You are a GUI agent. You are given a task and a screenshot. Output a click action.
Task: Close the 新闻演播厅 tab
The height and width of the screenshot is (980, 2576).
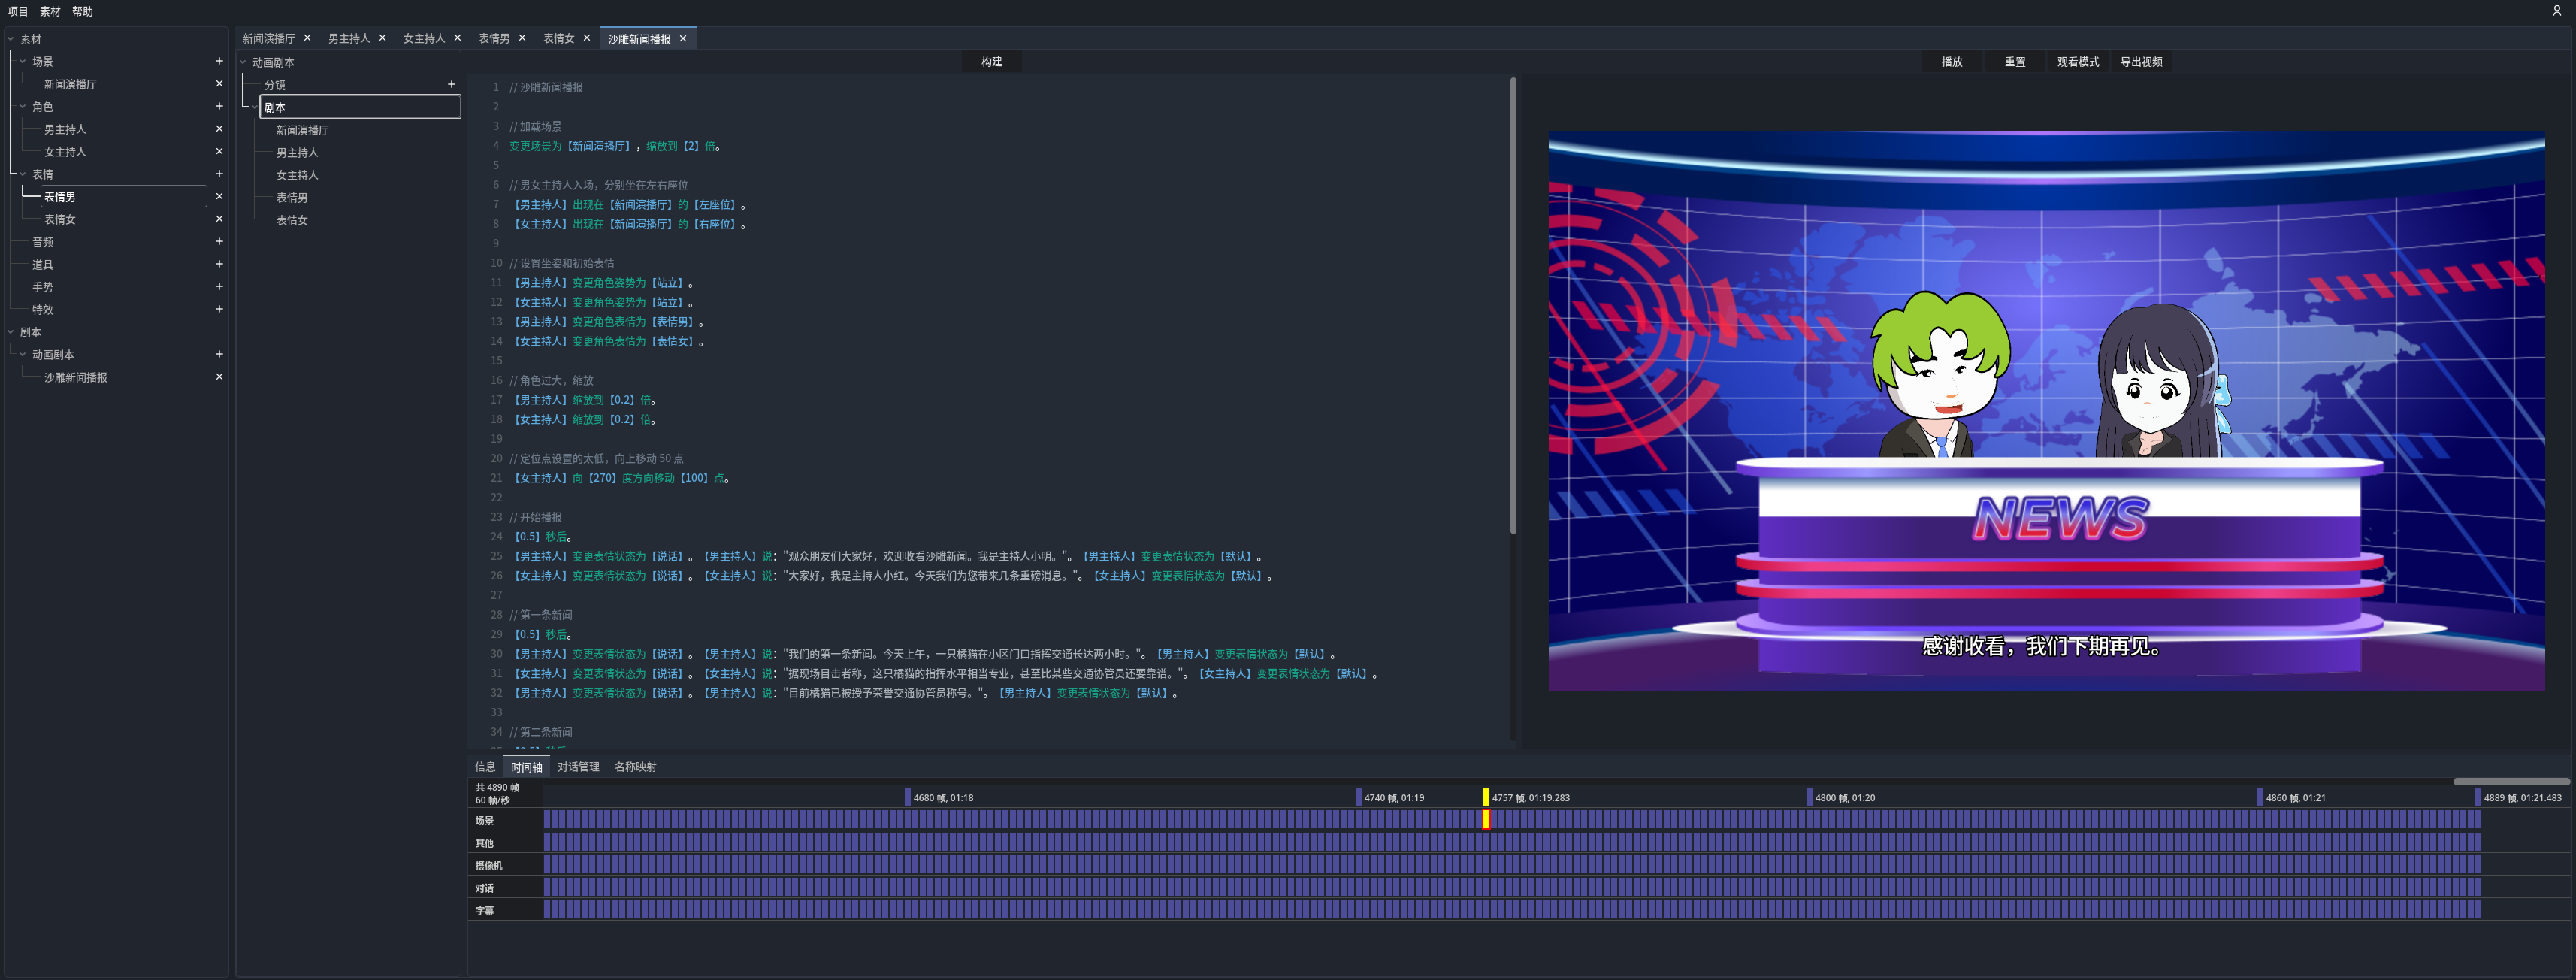pyautogui.click(x=307, y=38)
